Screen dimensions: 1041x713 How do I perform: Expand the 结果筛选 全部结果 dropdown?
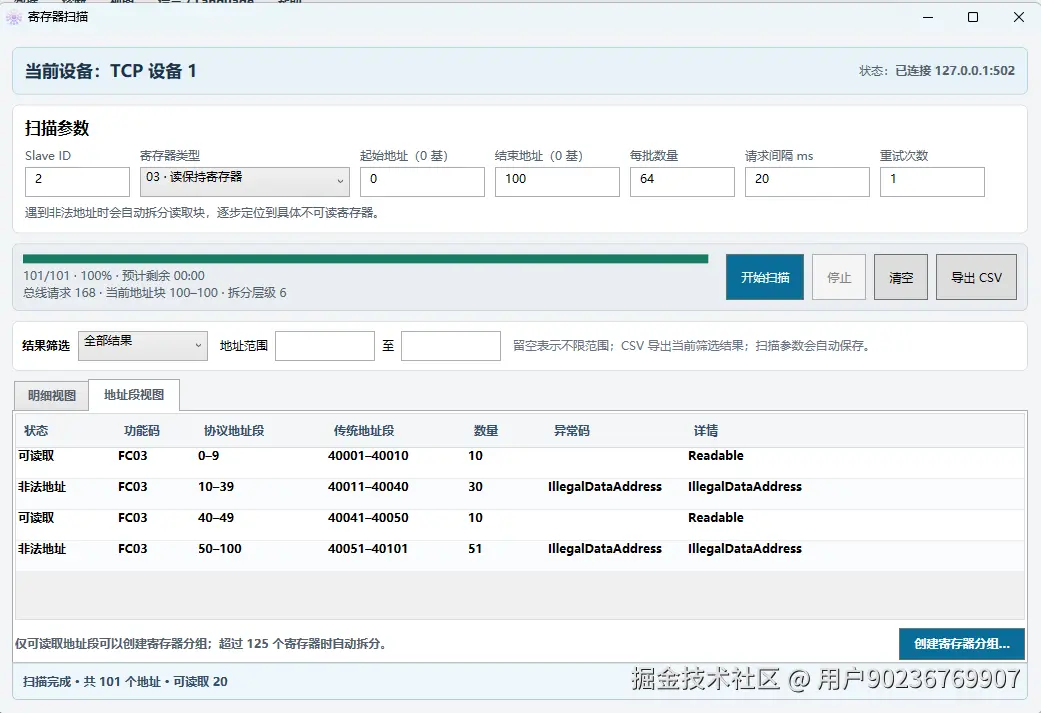point(143,346)
